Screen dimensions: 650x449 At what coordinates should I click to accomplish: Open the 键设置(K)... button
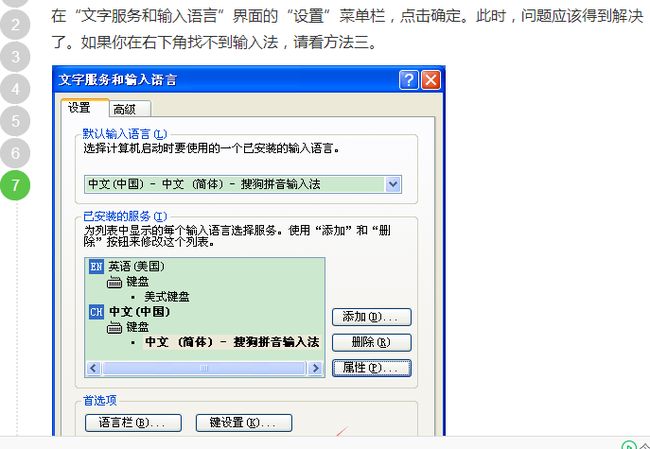tap(244, 423)
